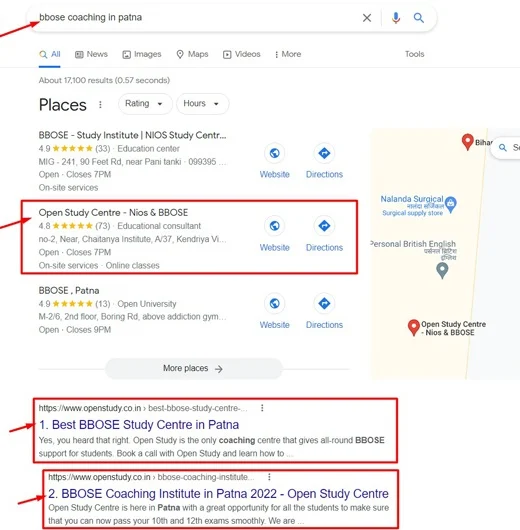520x530 pixels.
Task: Click the openstudy.co.in bbose-coaching-institute URL
Action: [151, 477]
